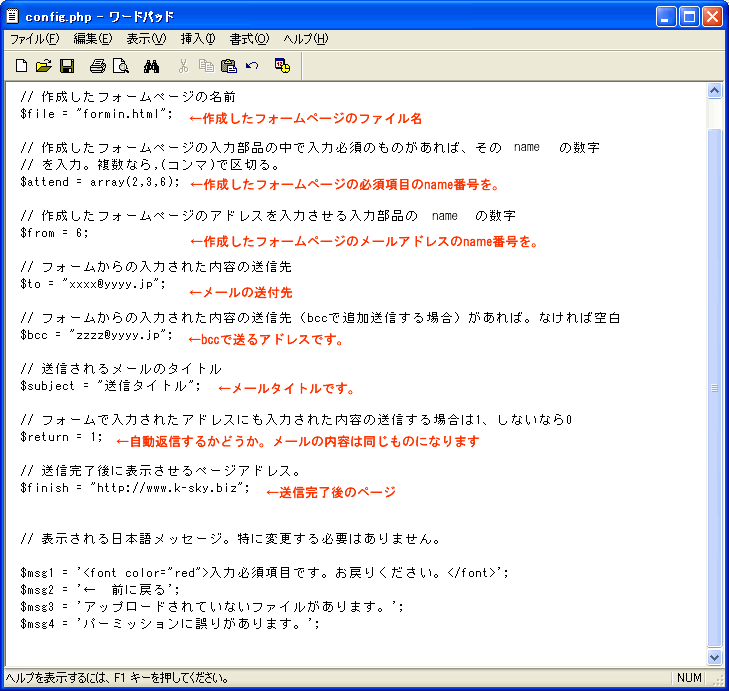Image resolution: width=729 pixels, height=691 pixels.
Task: Save the document using the floppy disk icon
Action: tap(67, 67)
